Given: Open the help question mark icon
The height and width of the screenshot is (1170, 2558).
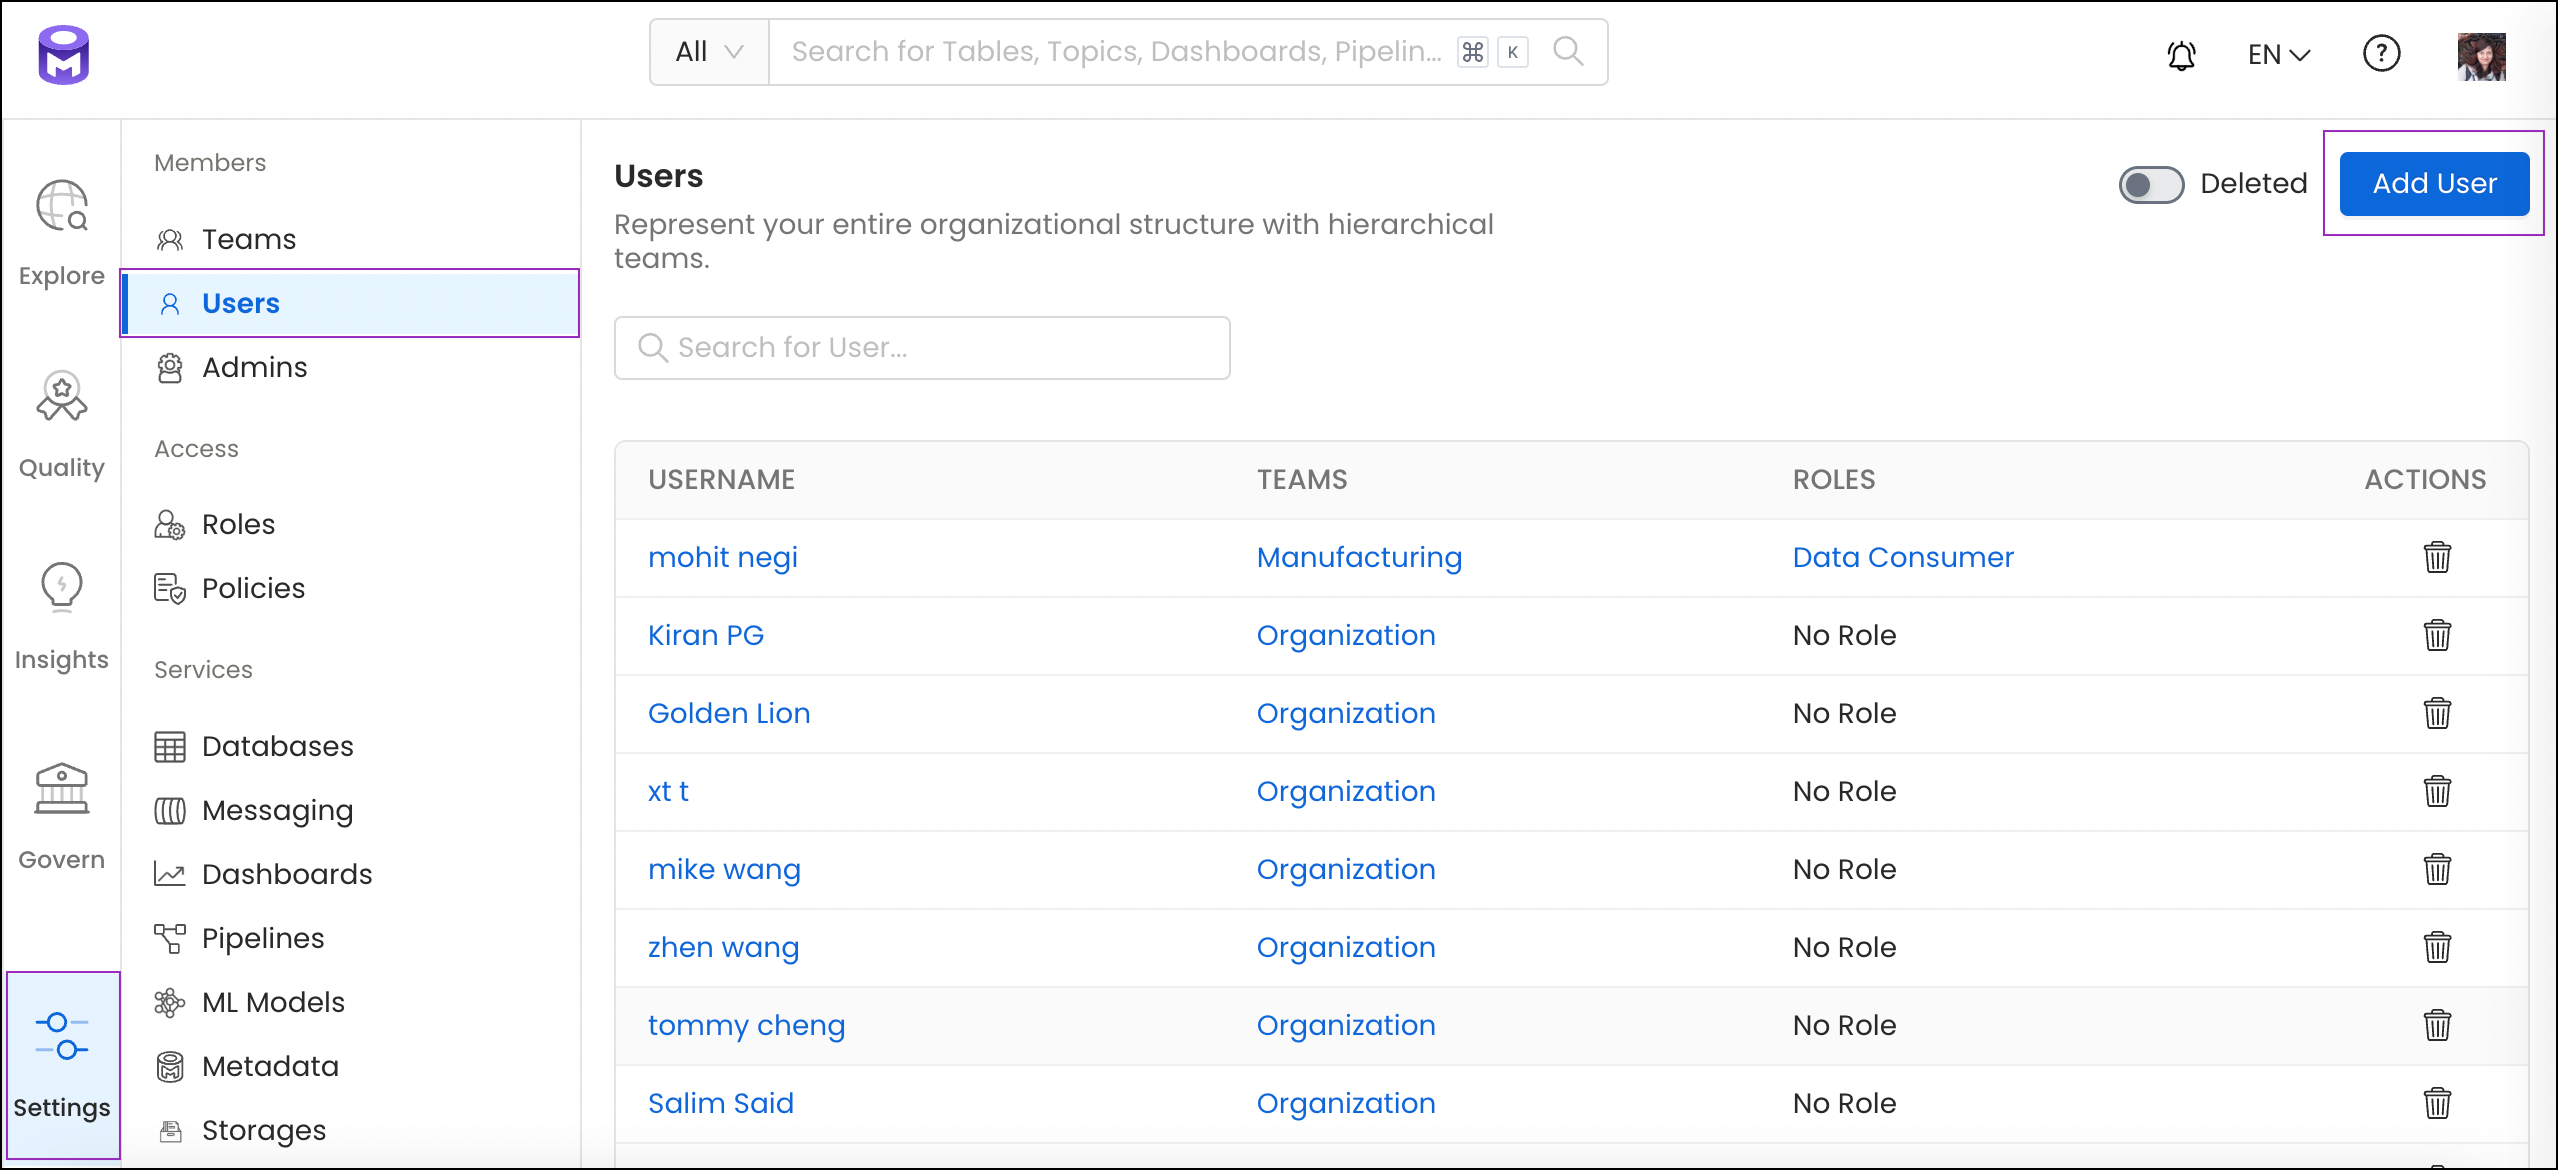Looking at the screenshot, I should coord(2381,53).
